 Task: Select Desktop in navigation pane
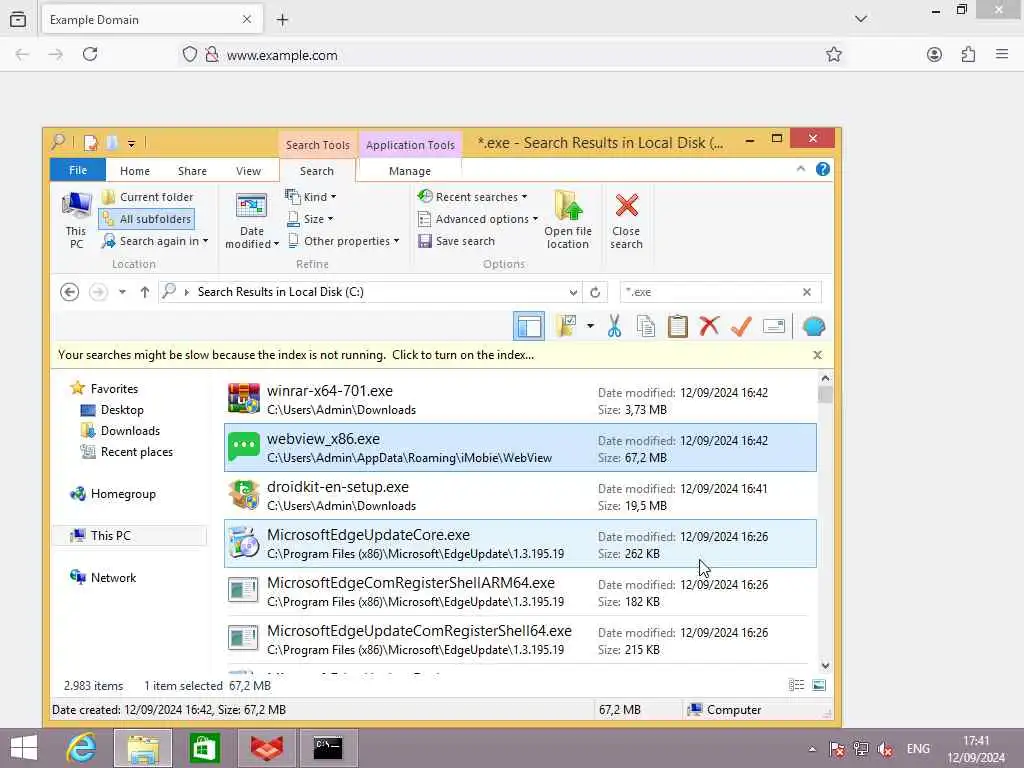click(x=112, y=409)
